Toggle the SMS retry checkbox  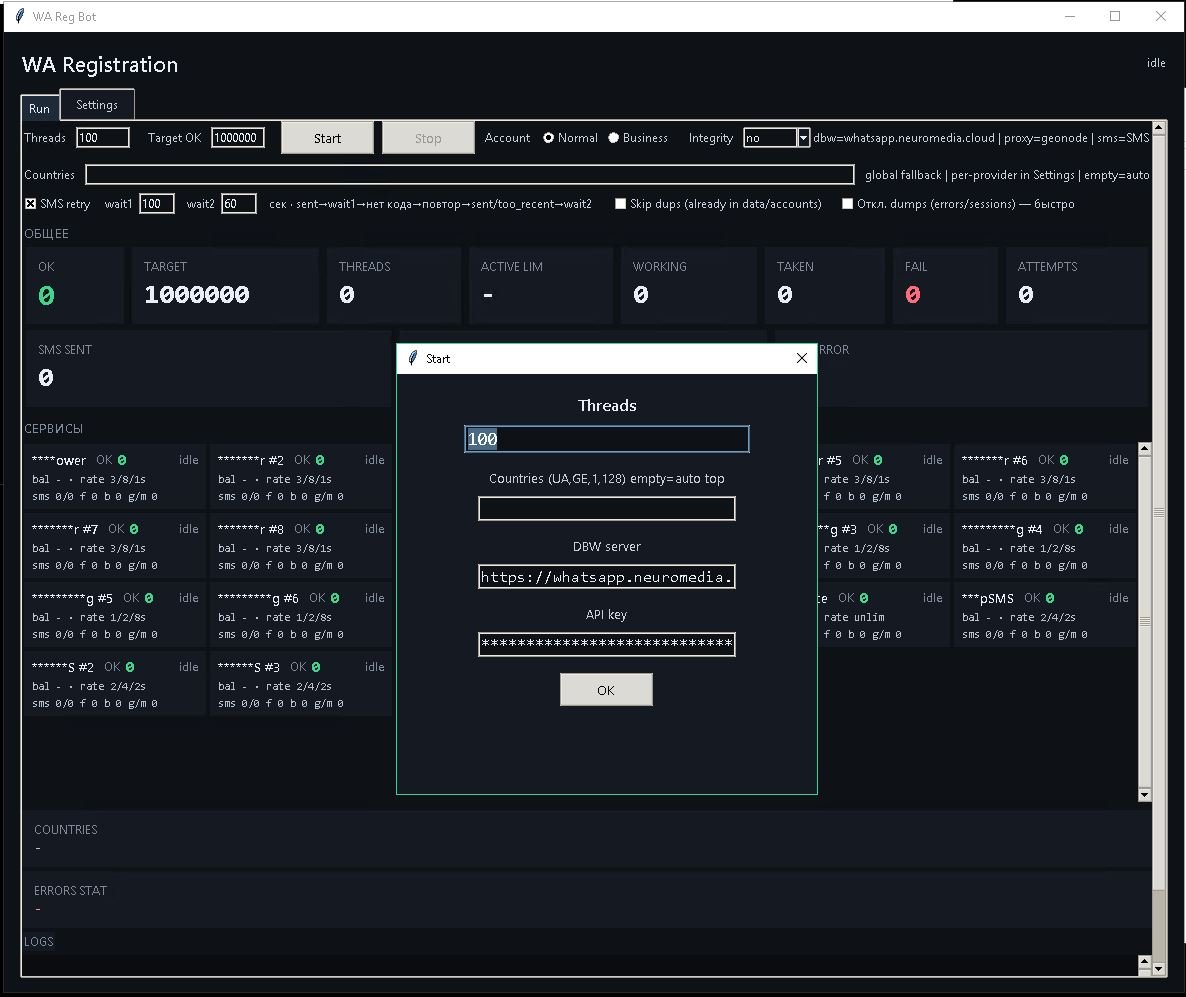coord(30,203)
